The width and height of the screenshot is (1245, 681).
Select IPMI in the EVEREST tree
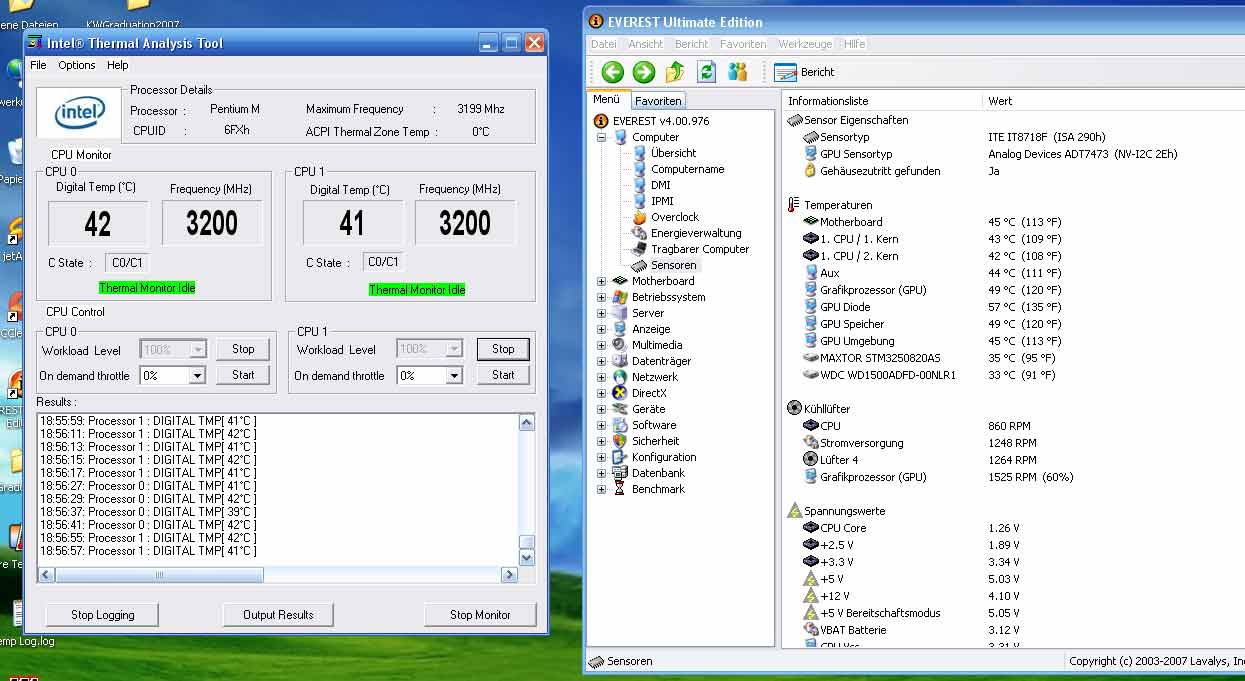pos(662,201)
